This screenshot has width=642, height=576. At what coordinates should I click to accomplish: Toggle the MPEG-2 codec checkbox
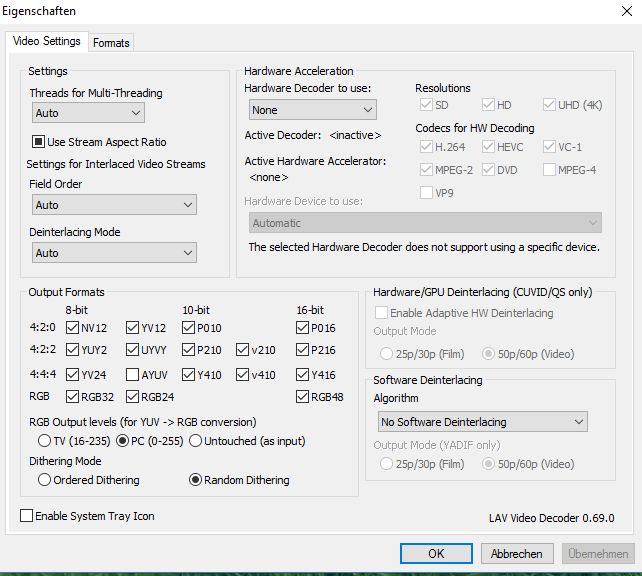coord(426,169)
